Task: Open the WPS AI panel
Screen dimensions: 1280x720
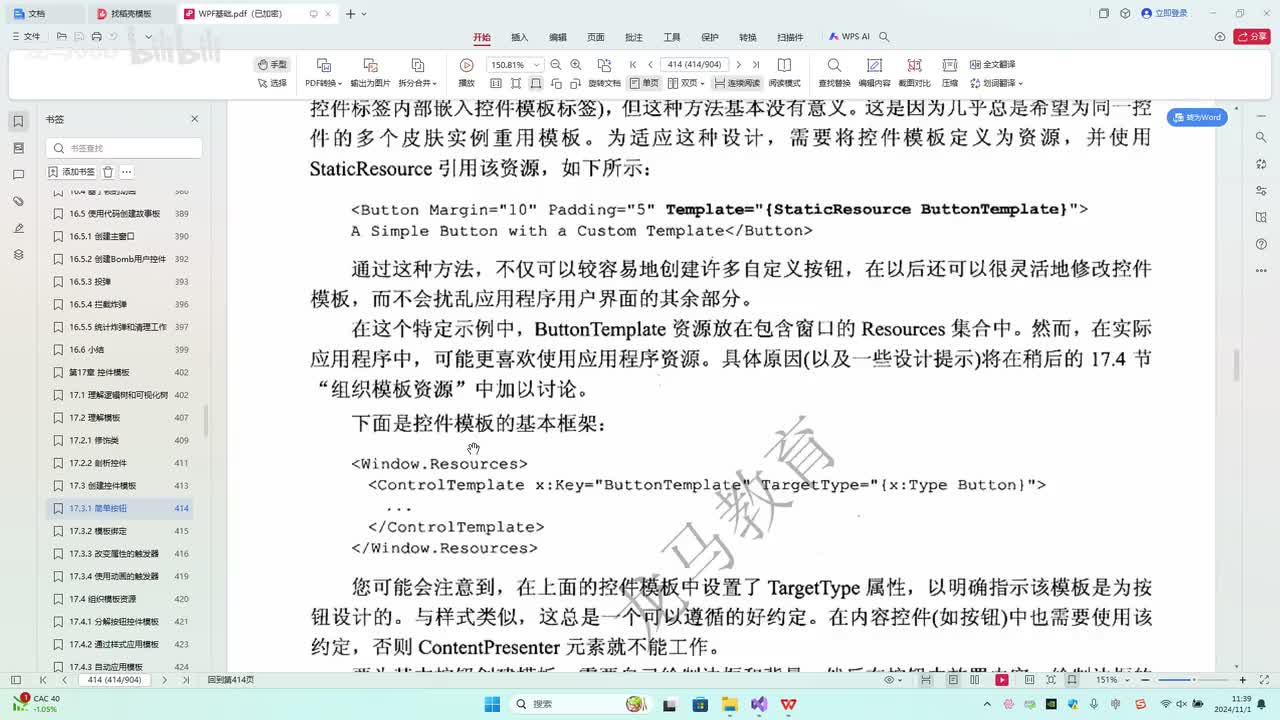Action: click(849, 37)
